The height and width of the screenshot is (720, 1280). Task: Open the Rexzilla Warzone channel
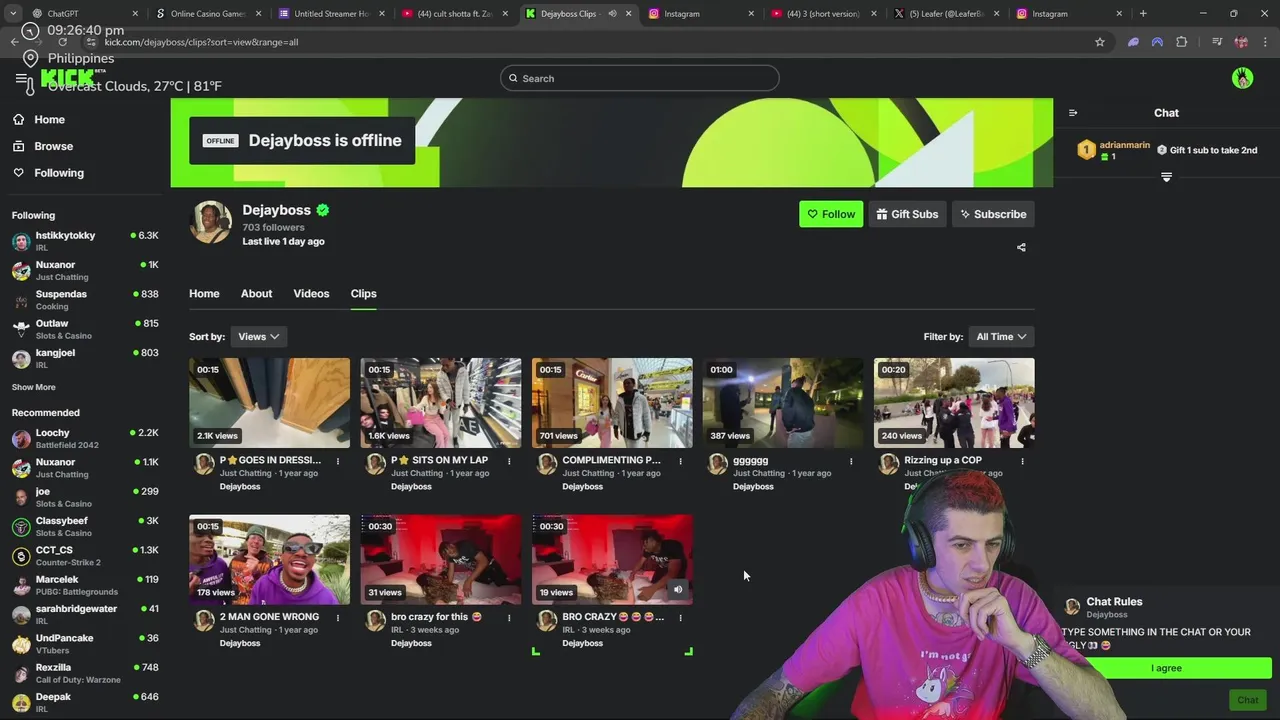click(85, 673)
